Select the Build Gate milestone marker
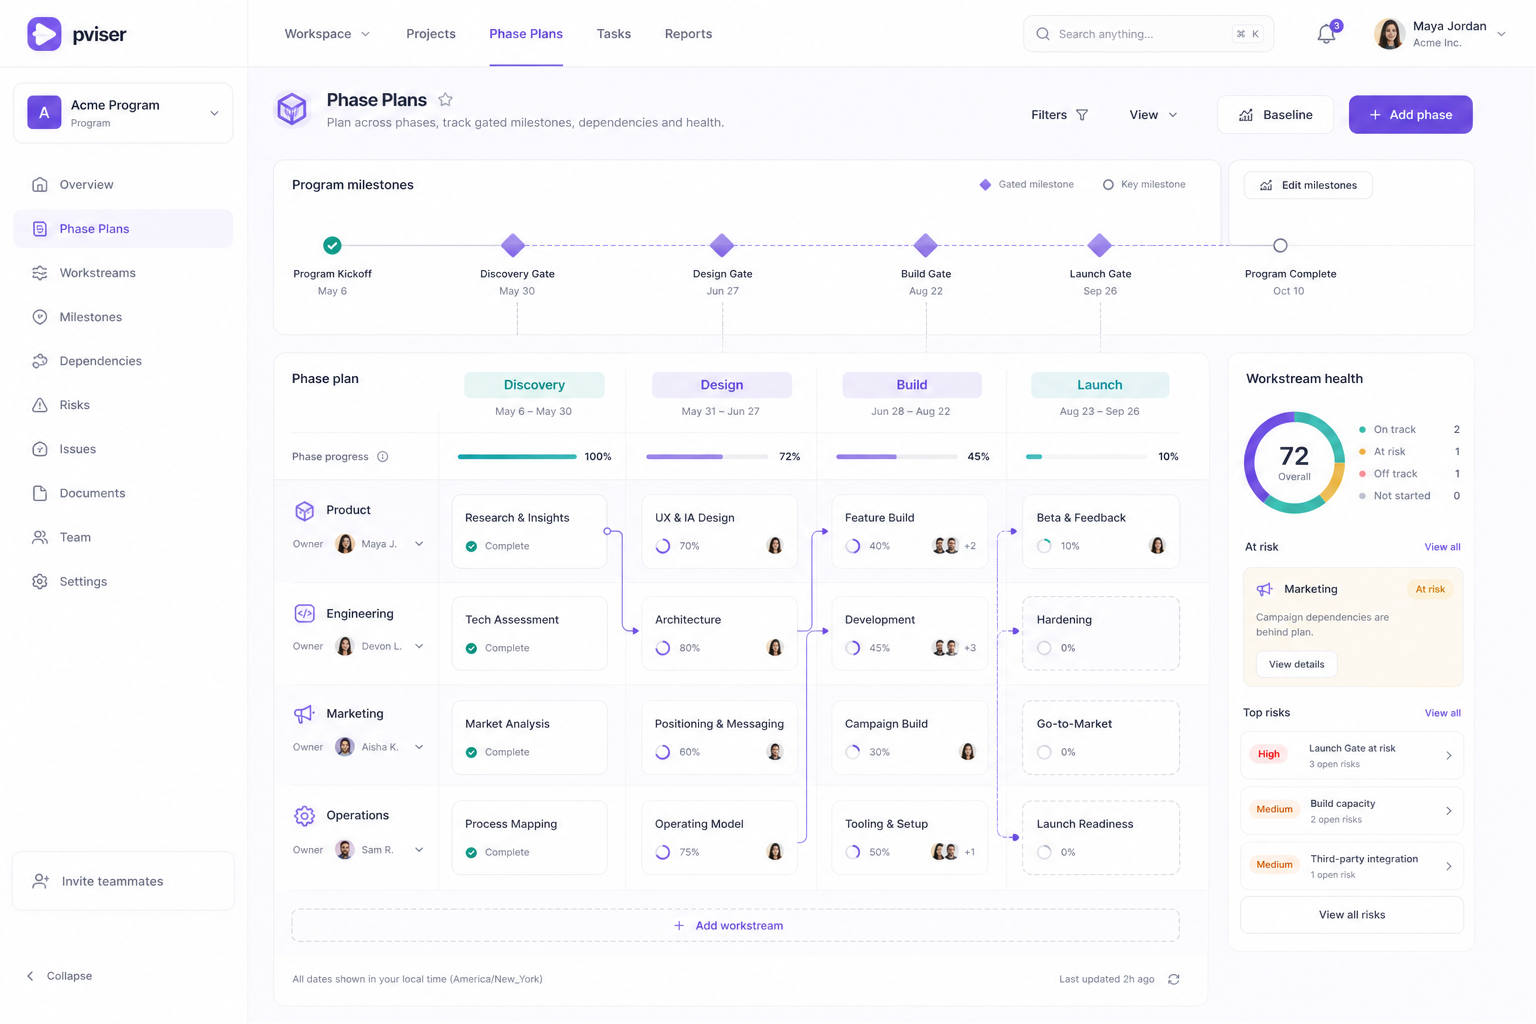 click(926, 245)
